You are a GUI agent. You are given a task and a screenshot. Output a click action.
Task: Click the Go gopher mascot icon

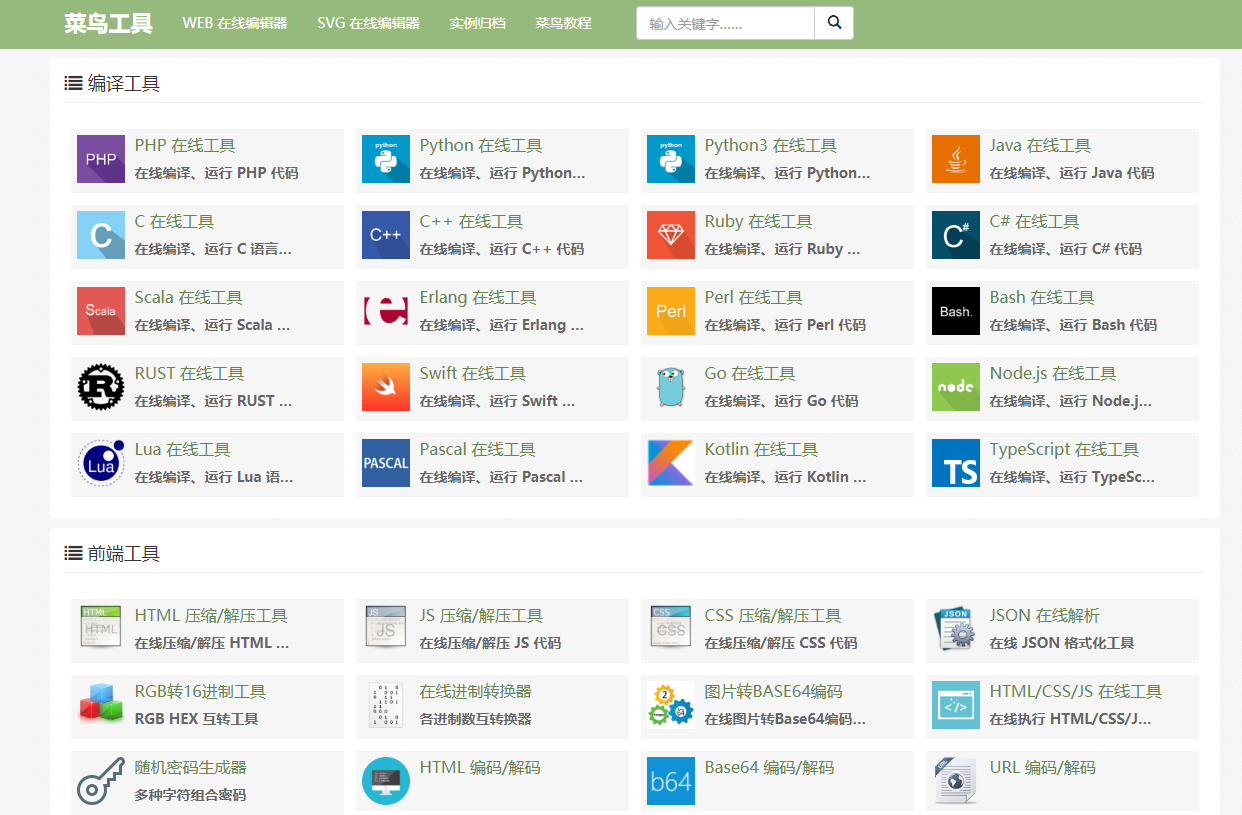tap(671, 387)
